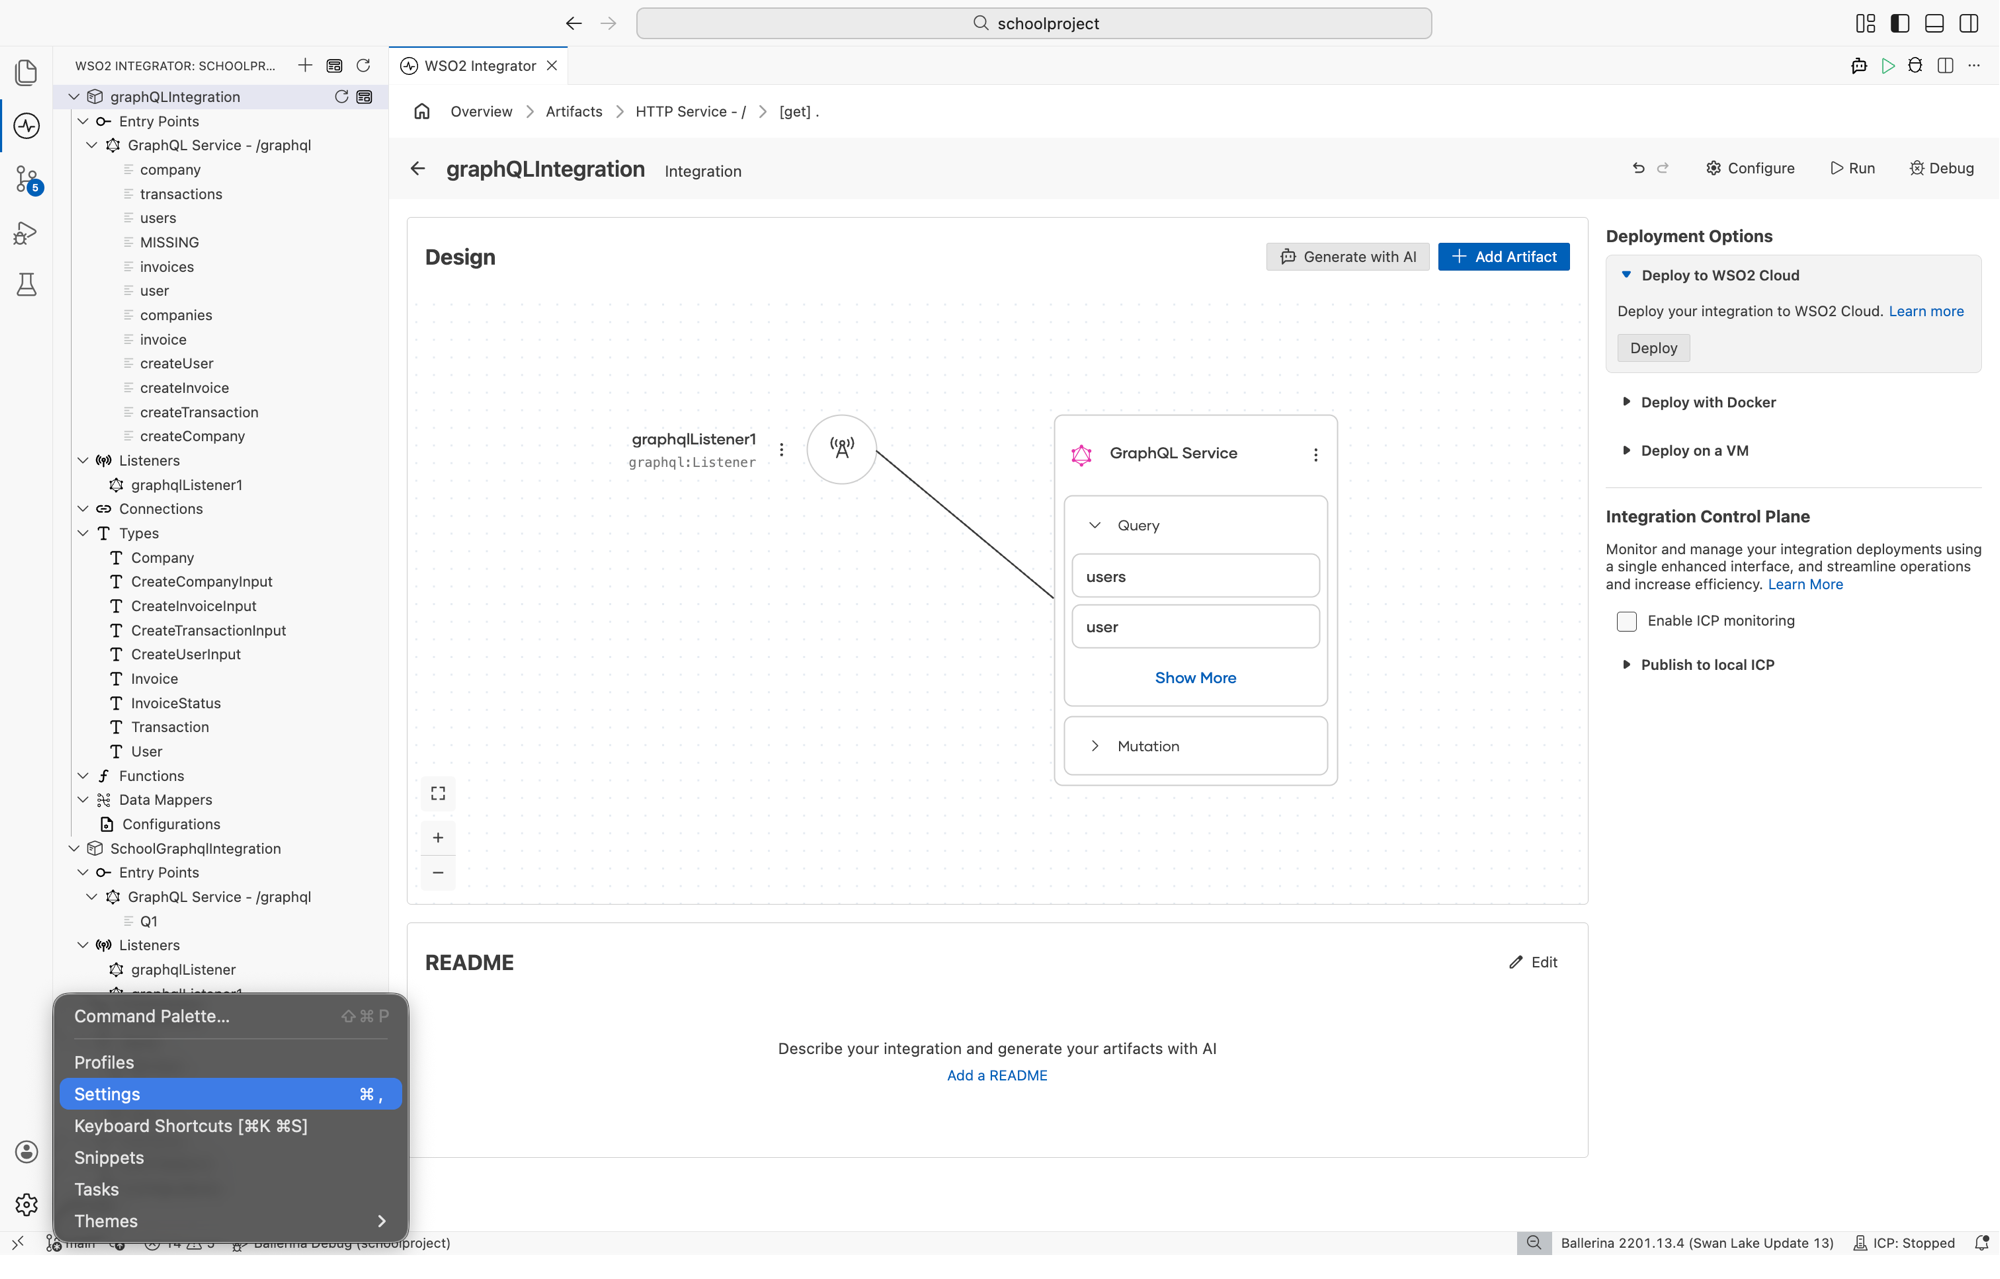Open WSO2 Integrator activity bar icon
Image resolution: width=2000 pixels, height=1279 pixels.
click(x=27, y=126)
